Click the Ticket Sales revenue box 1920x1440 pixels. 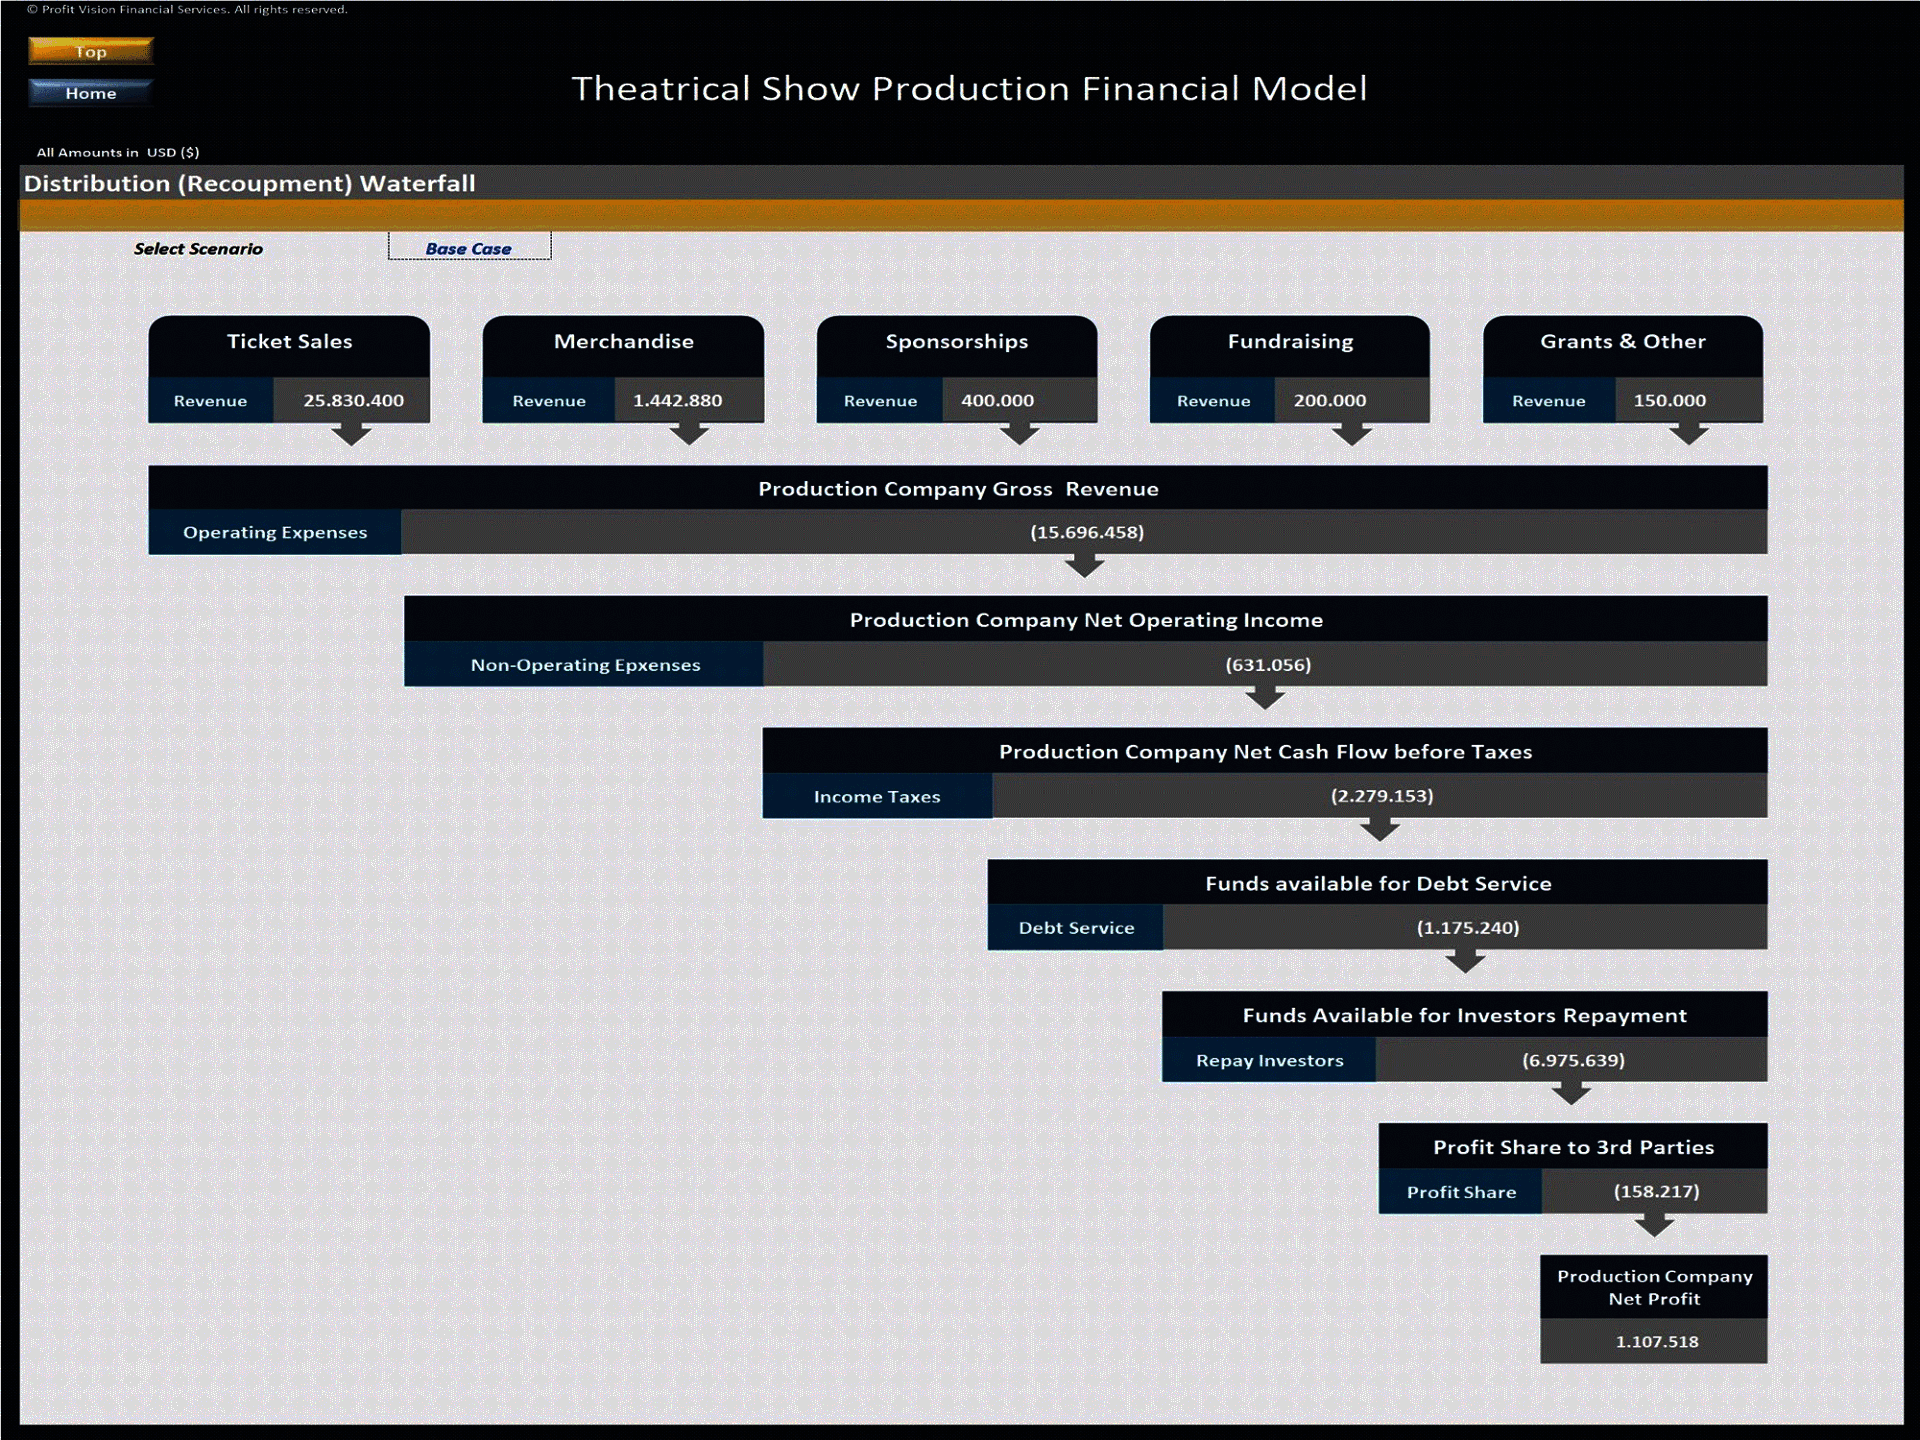pos(352,400)
